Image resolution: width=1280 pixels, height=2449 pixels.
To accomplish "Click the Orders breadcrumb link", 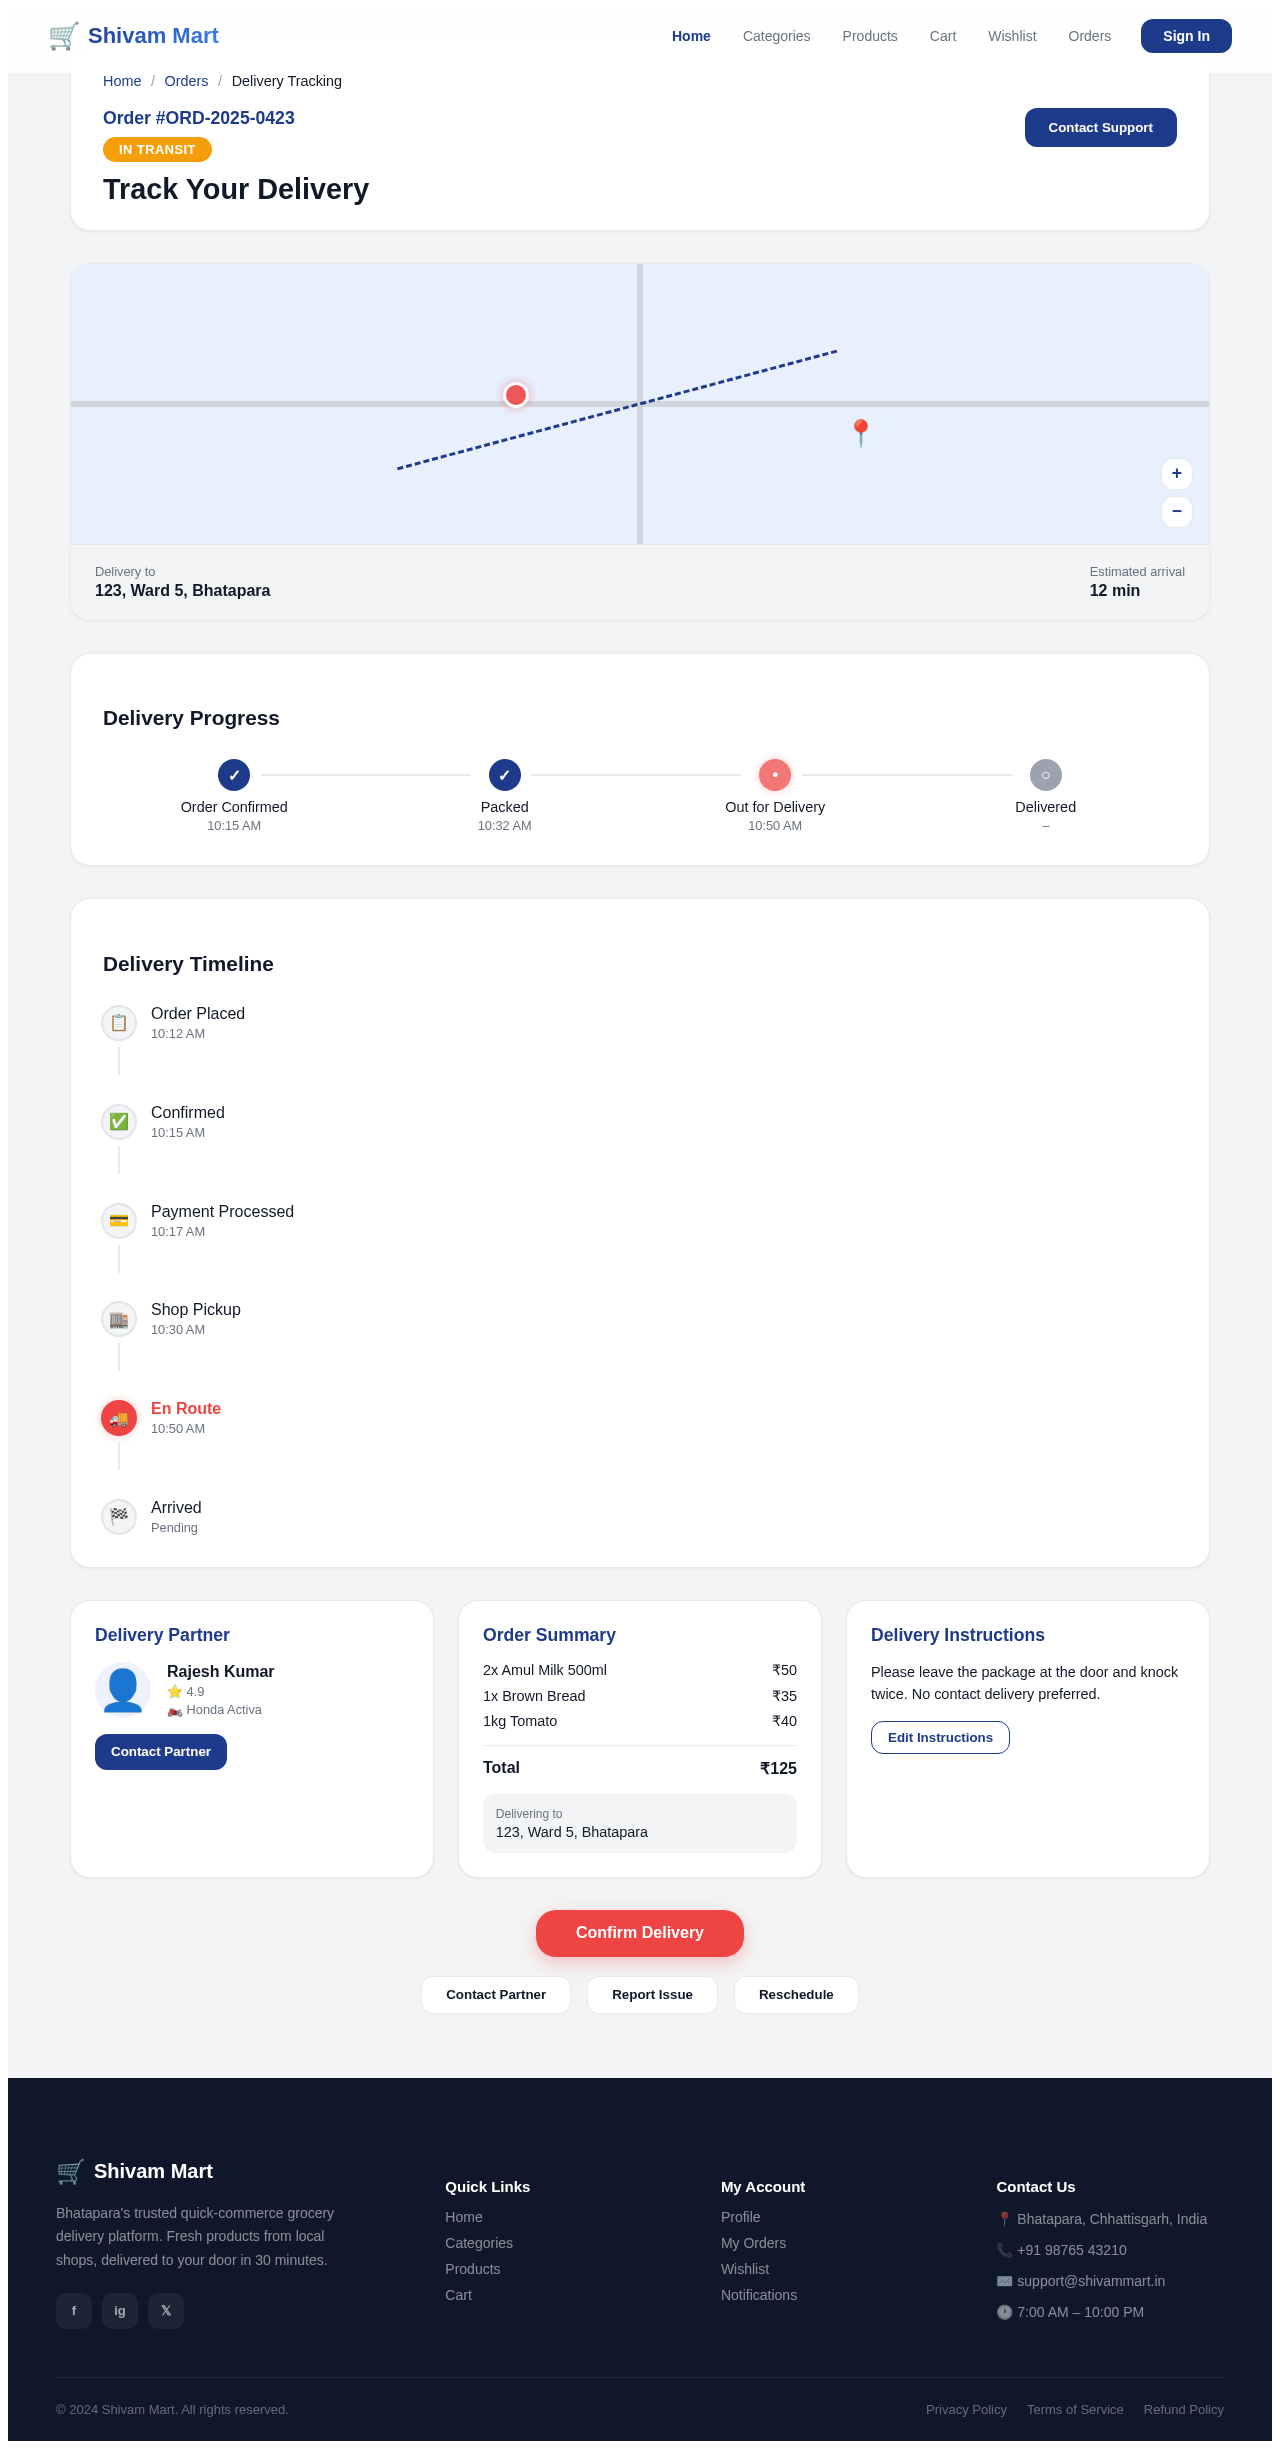I will pos(186,81).
